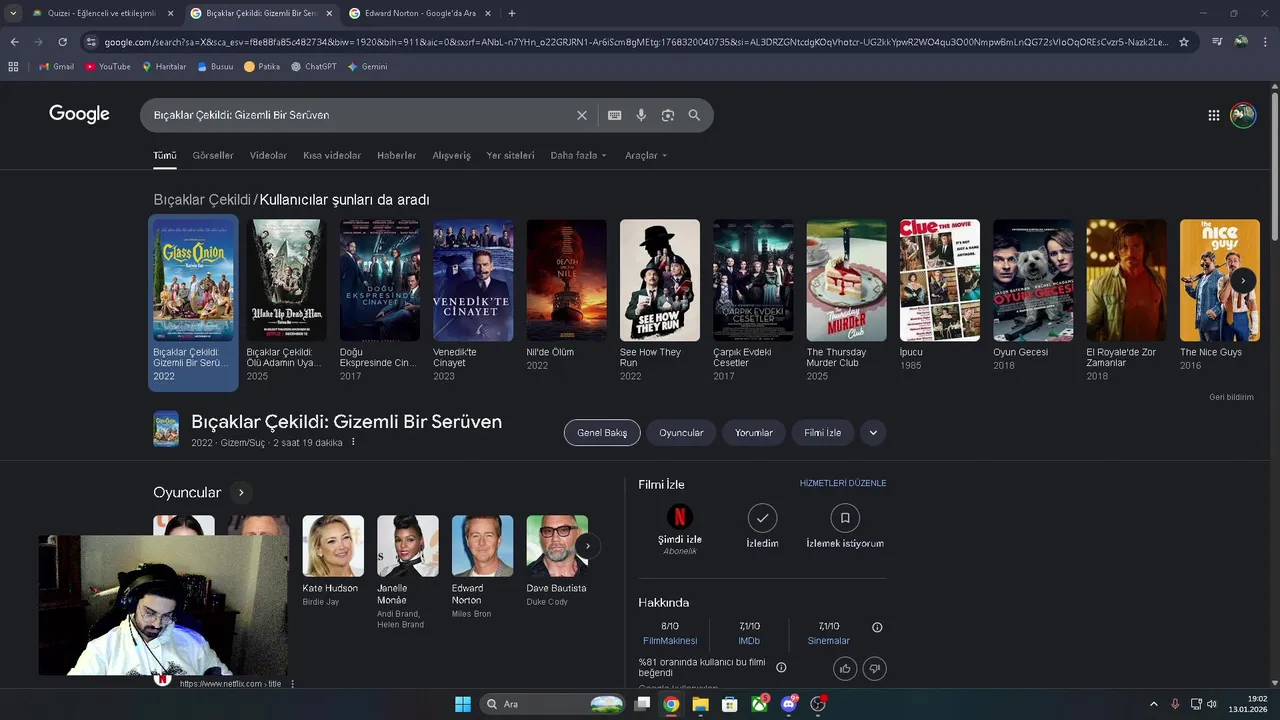Click the page vertical scrollbar
The width and height of the screenshot is (1280, 720).
pyautogui.click(x=1275, y=165)
